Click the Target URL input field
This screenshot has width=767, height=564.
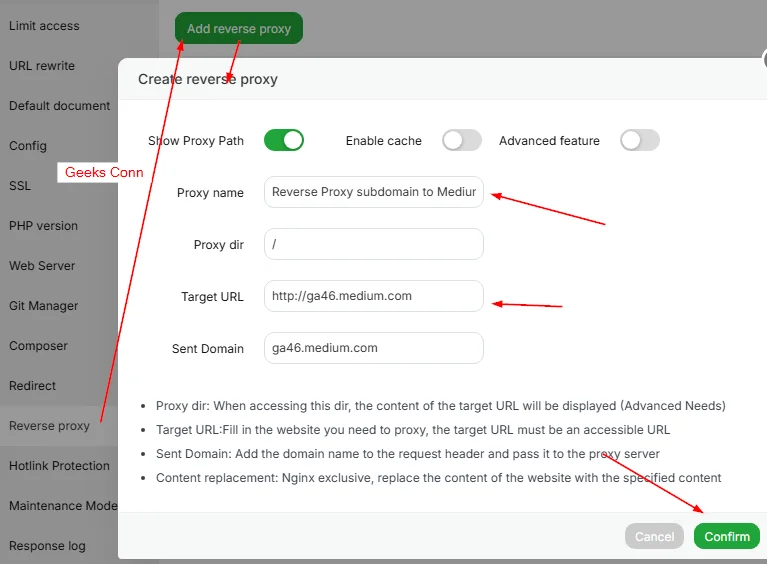(x=374, y=296)
